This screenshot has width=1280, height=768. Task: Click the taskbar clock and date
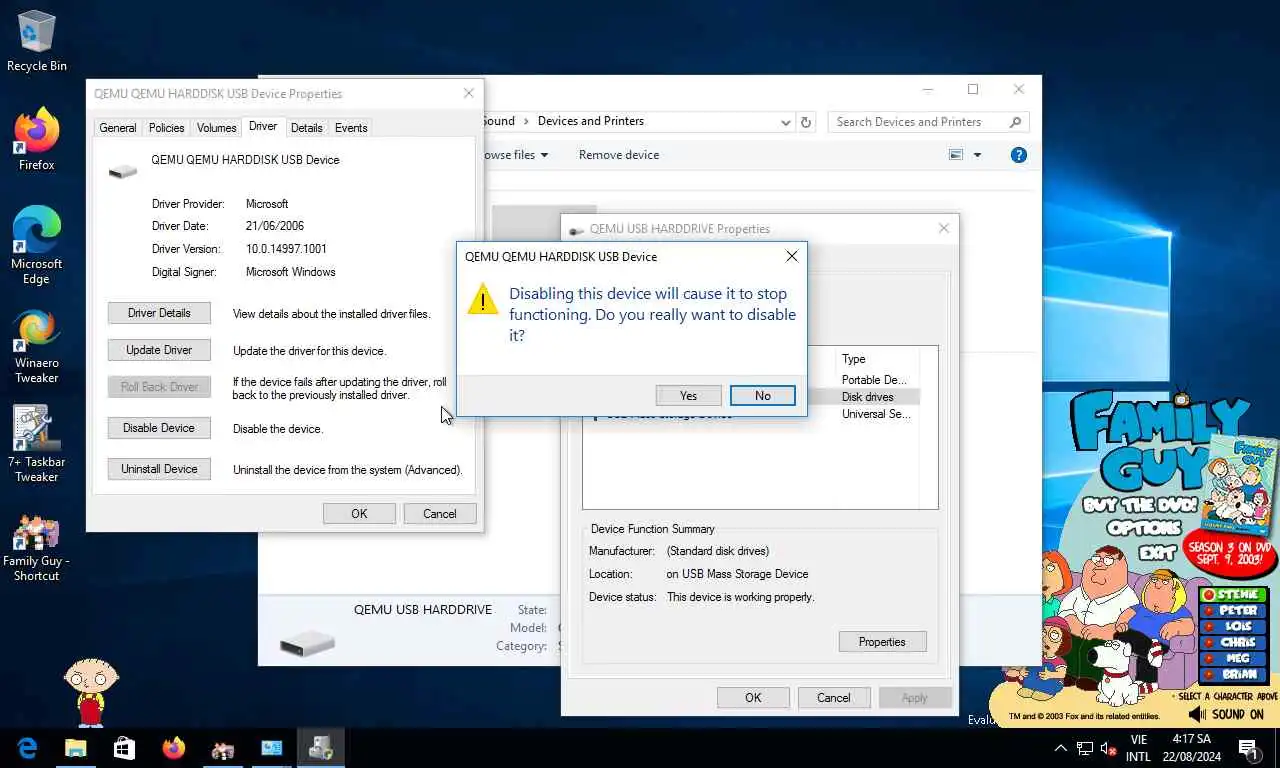[1192, 748]
